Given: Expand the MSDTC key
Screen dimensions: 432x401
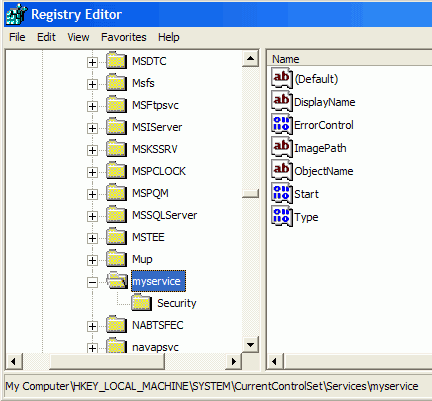Looking at the screenshot, I should (92, 62).
